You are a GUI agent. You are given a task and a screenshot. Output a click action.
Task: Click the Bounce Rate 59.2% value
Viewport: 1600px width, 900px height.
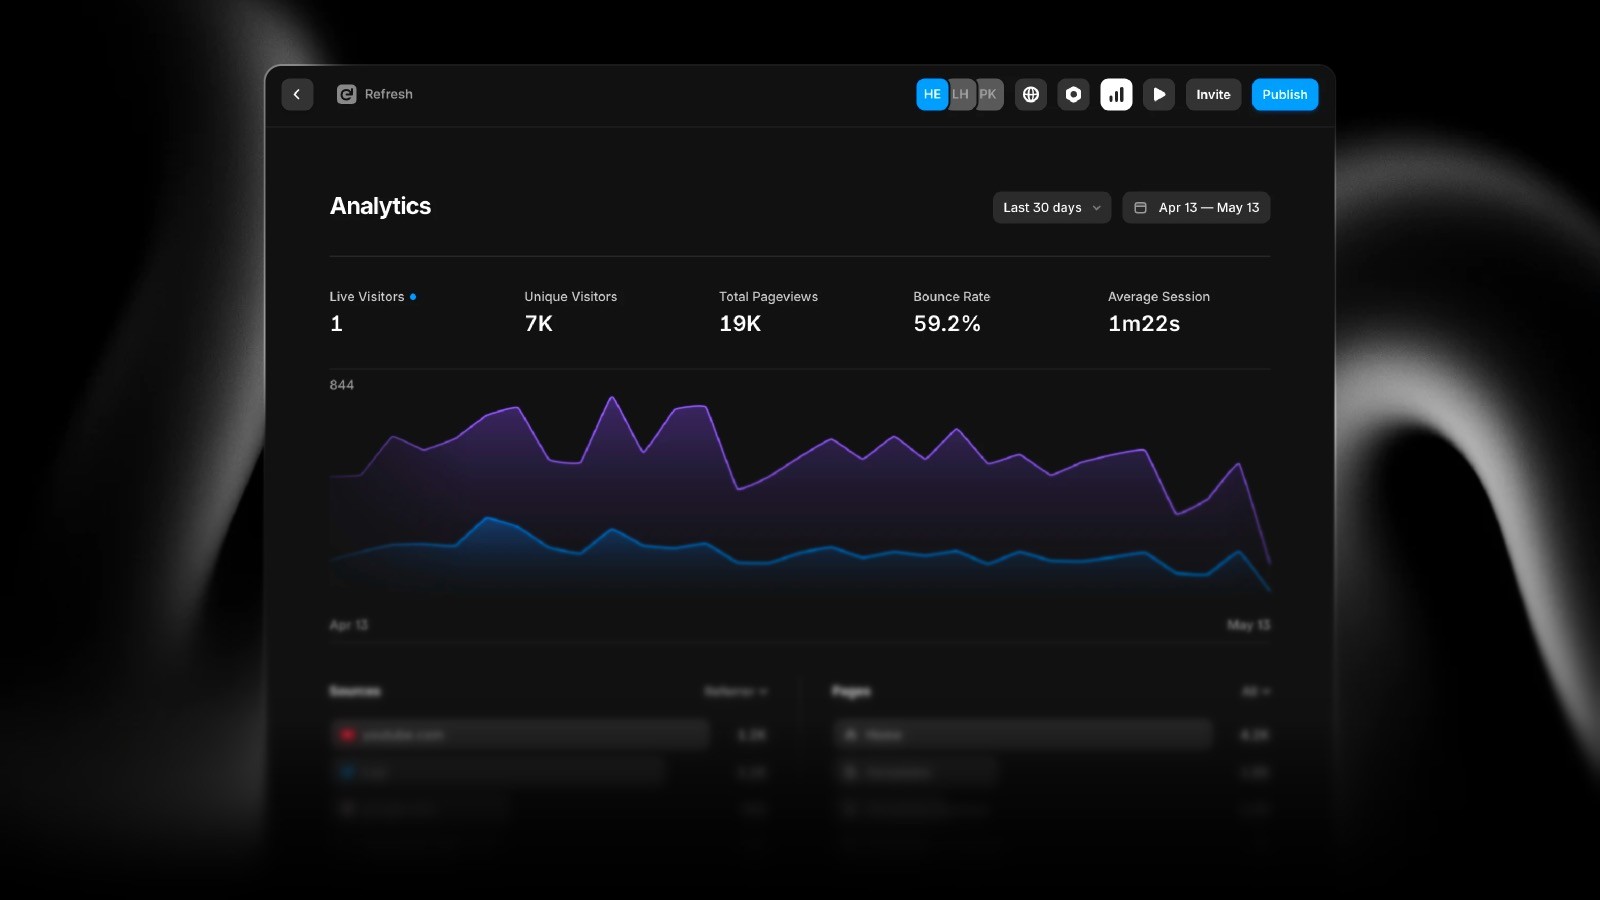(x=947, y=323)
